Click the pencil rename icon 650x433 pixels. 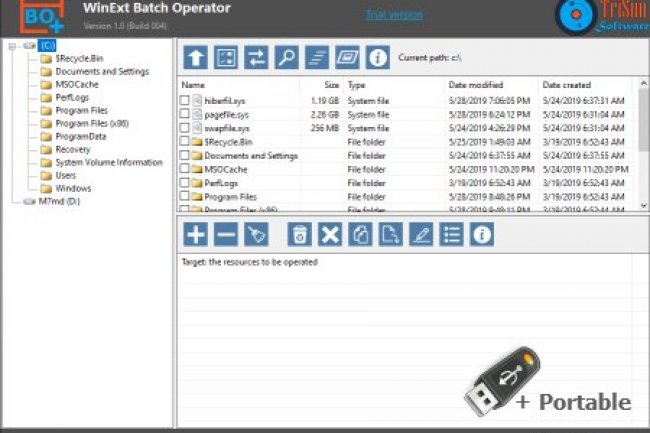pos(421,235)
